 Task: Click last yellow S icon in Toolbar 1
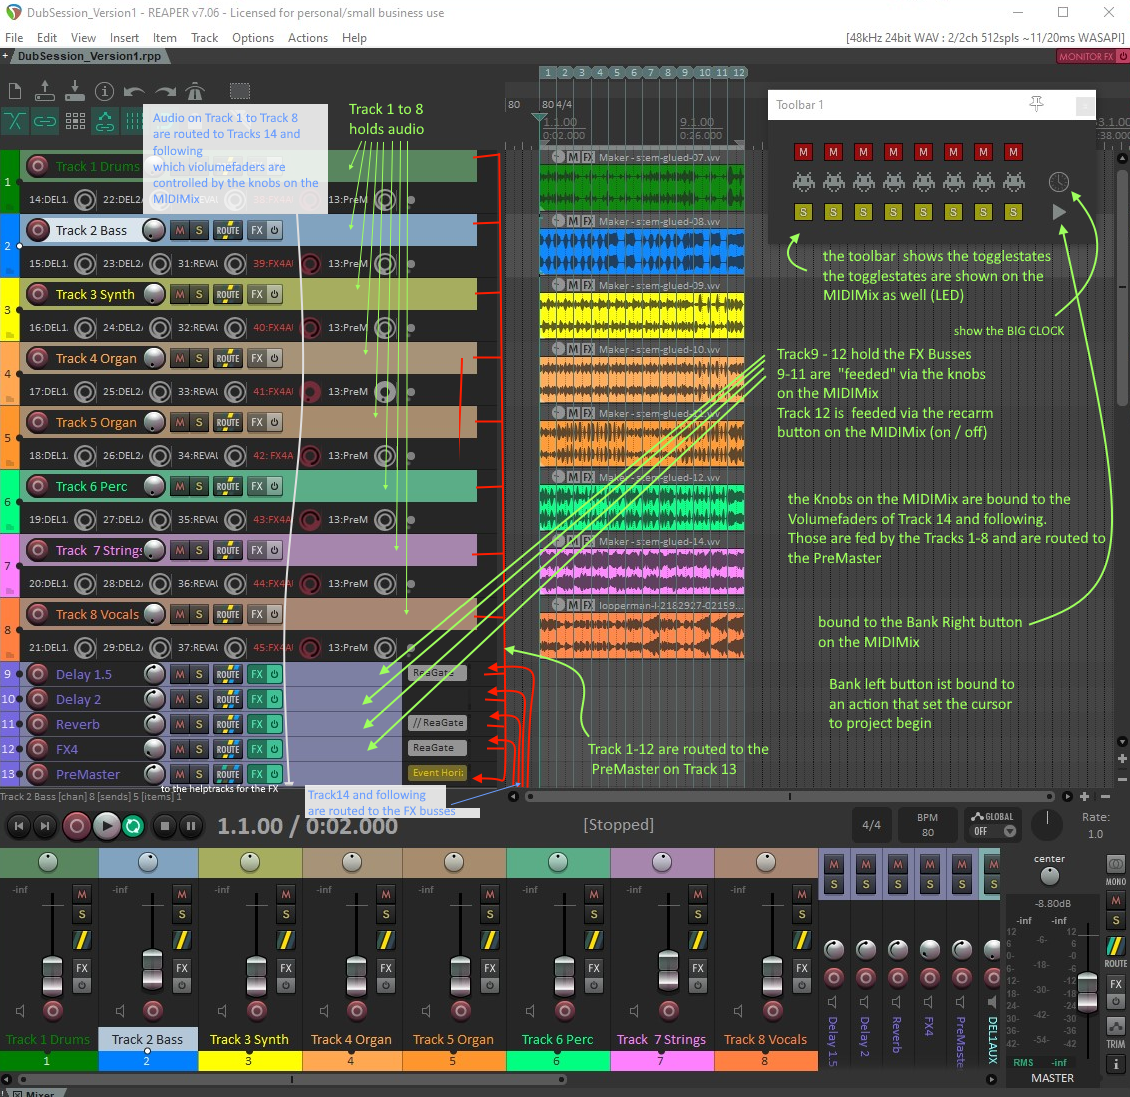tap(1013, 212)
